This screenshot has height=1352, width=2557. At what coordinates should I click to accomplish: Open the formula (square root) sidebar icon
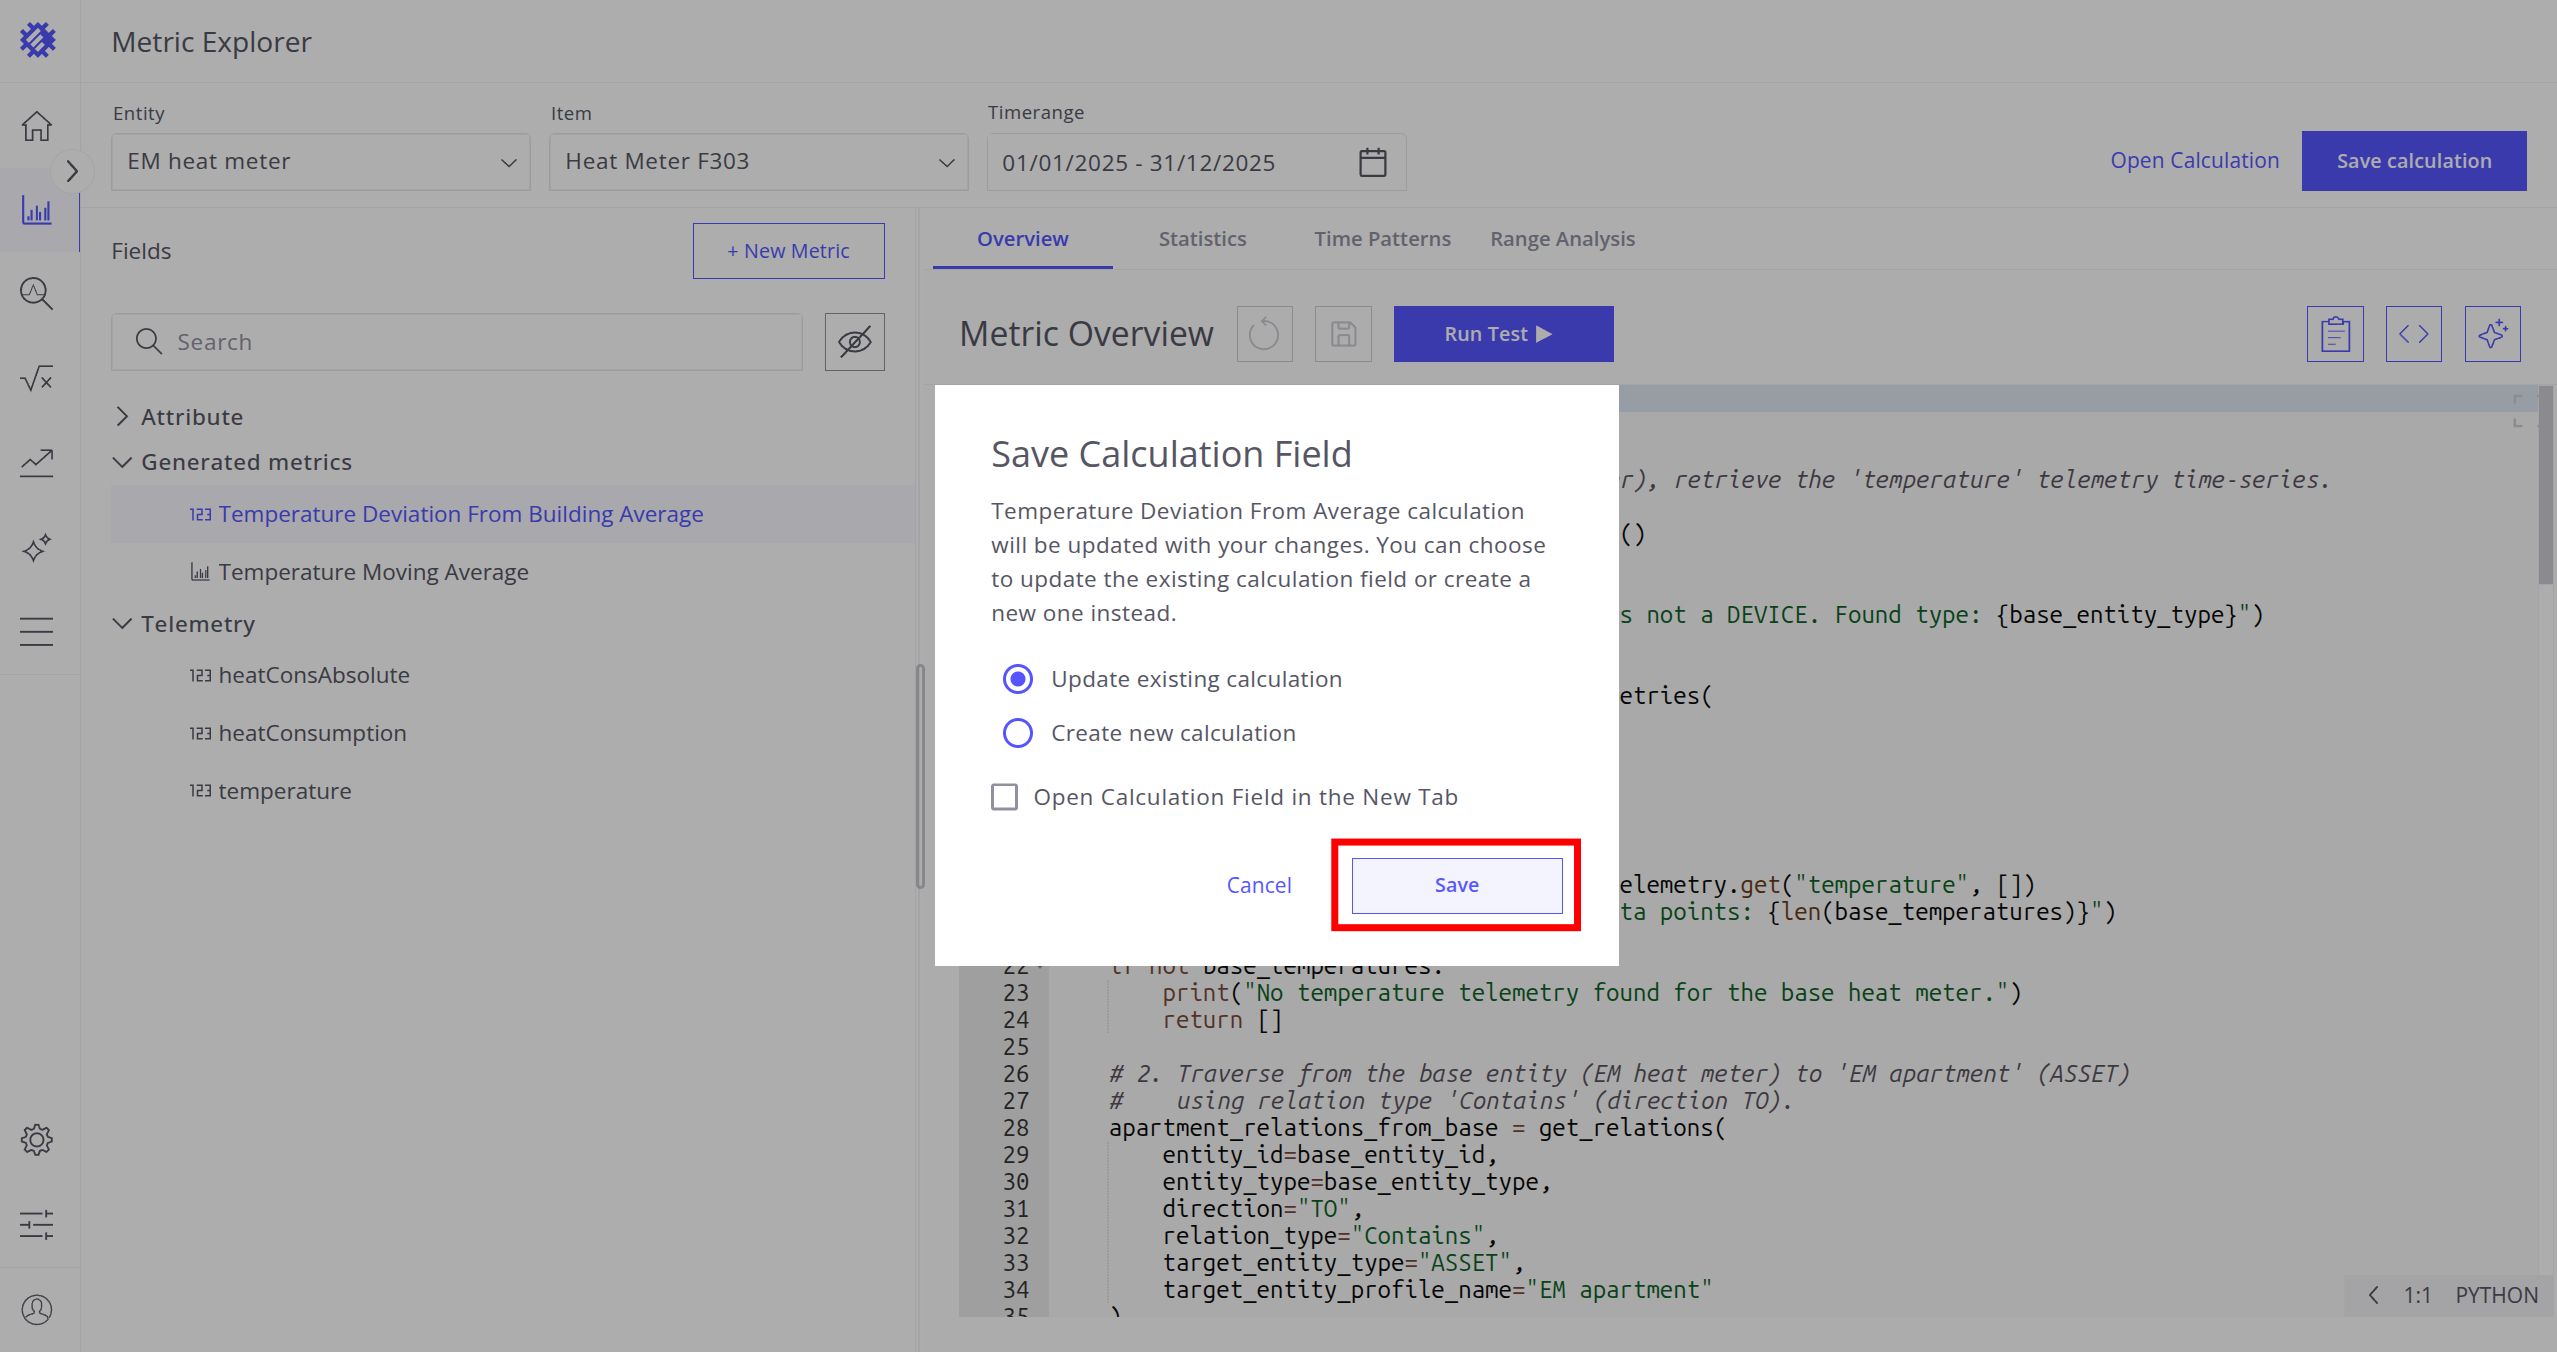pos(37,378)
